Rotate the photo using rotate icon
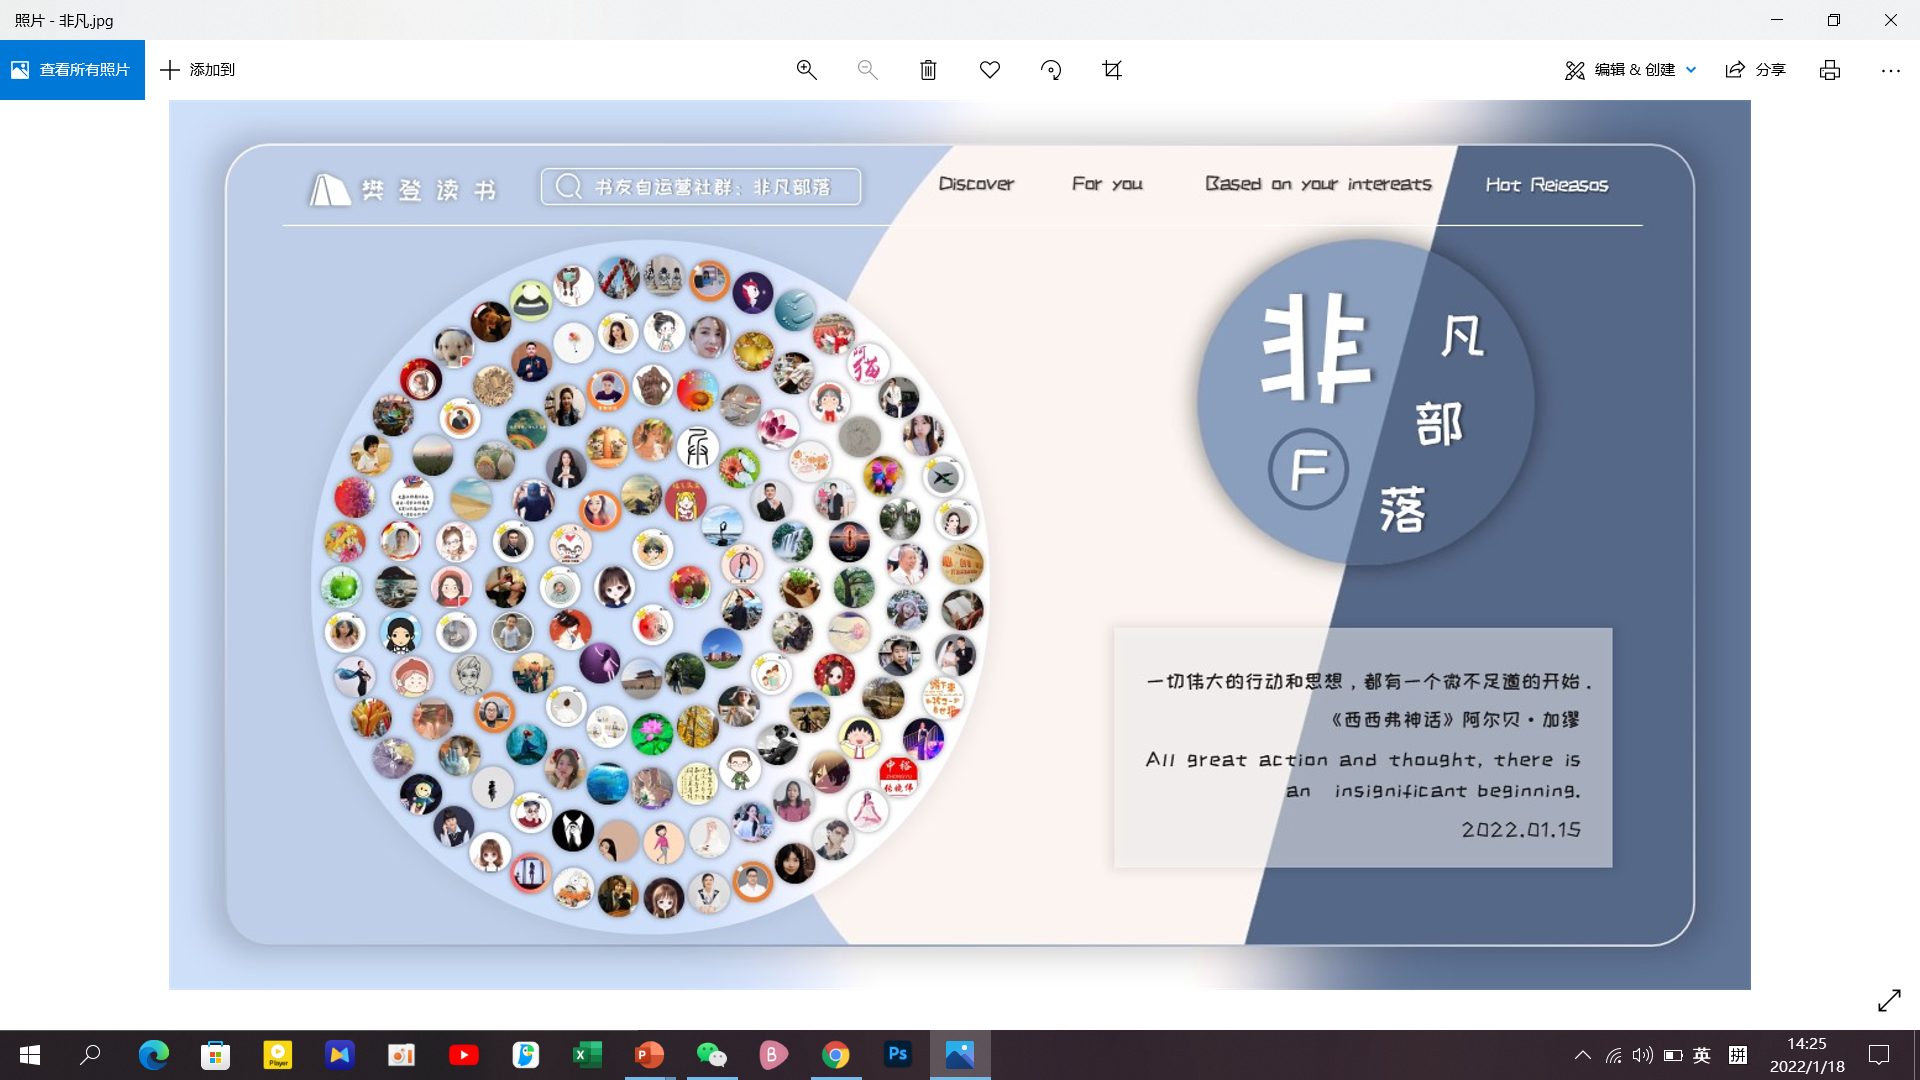The width and height of the screenshot is (1920, 1080). tap(1051, 70)
